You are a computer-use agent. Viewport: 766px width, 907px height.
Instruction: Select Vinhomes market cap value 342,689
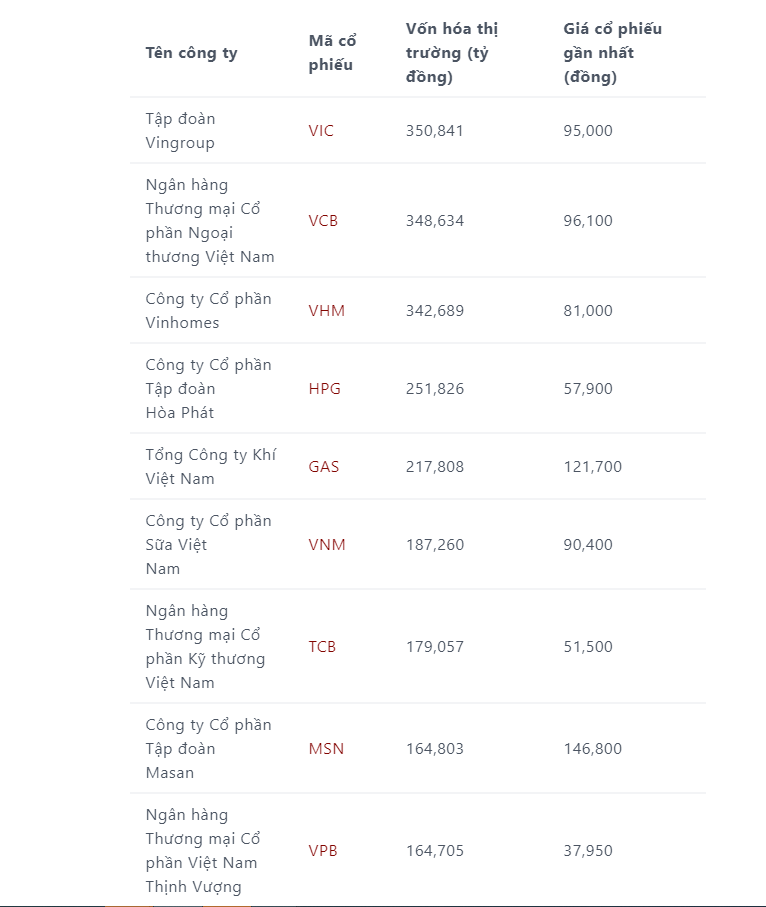coord(435,311)
